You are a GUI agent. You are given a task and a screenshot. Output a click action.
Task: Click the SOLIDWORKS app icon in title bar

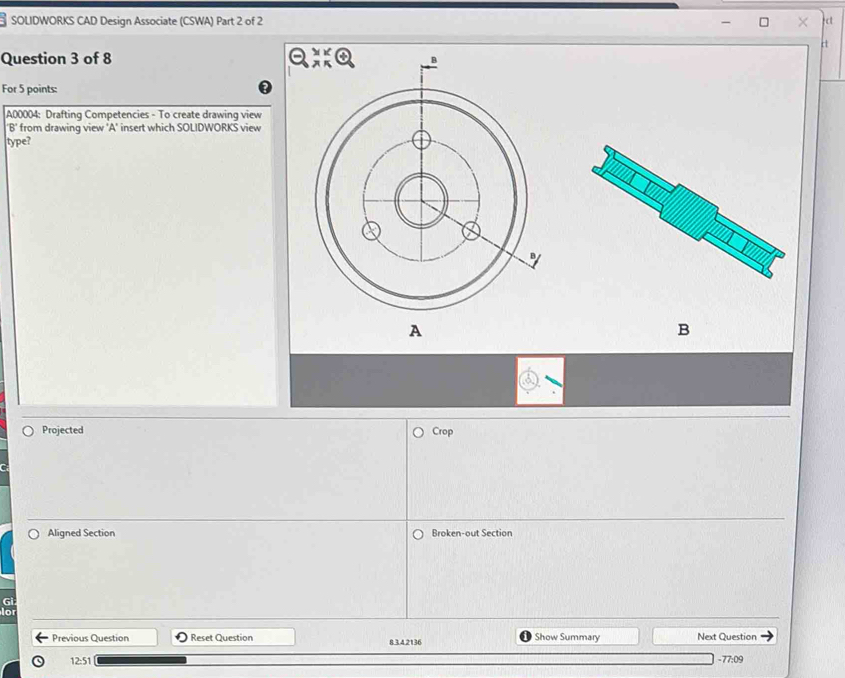pyautogui.click(x=3, y=20)
